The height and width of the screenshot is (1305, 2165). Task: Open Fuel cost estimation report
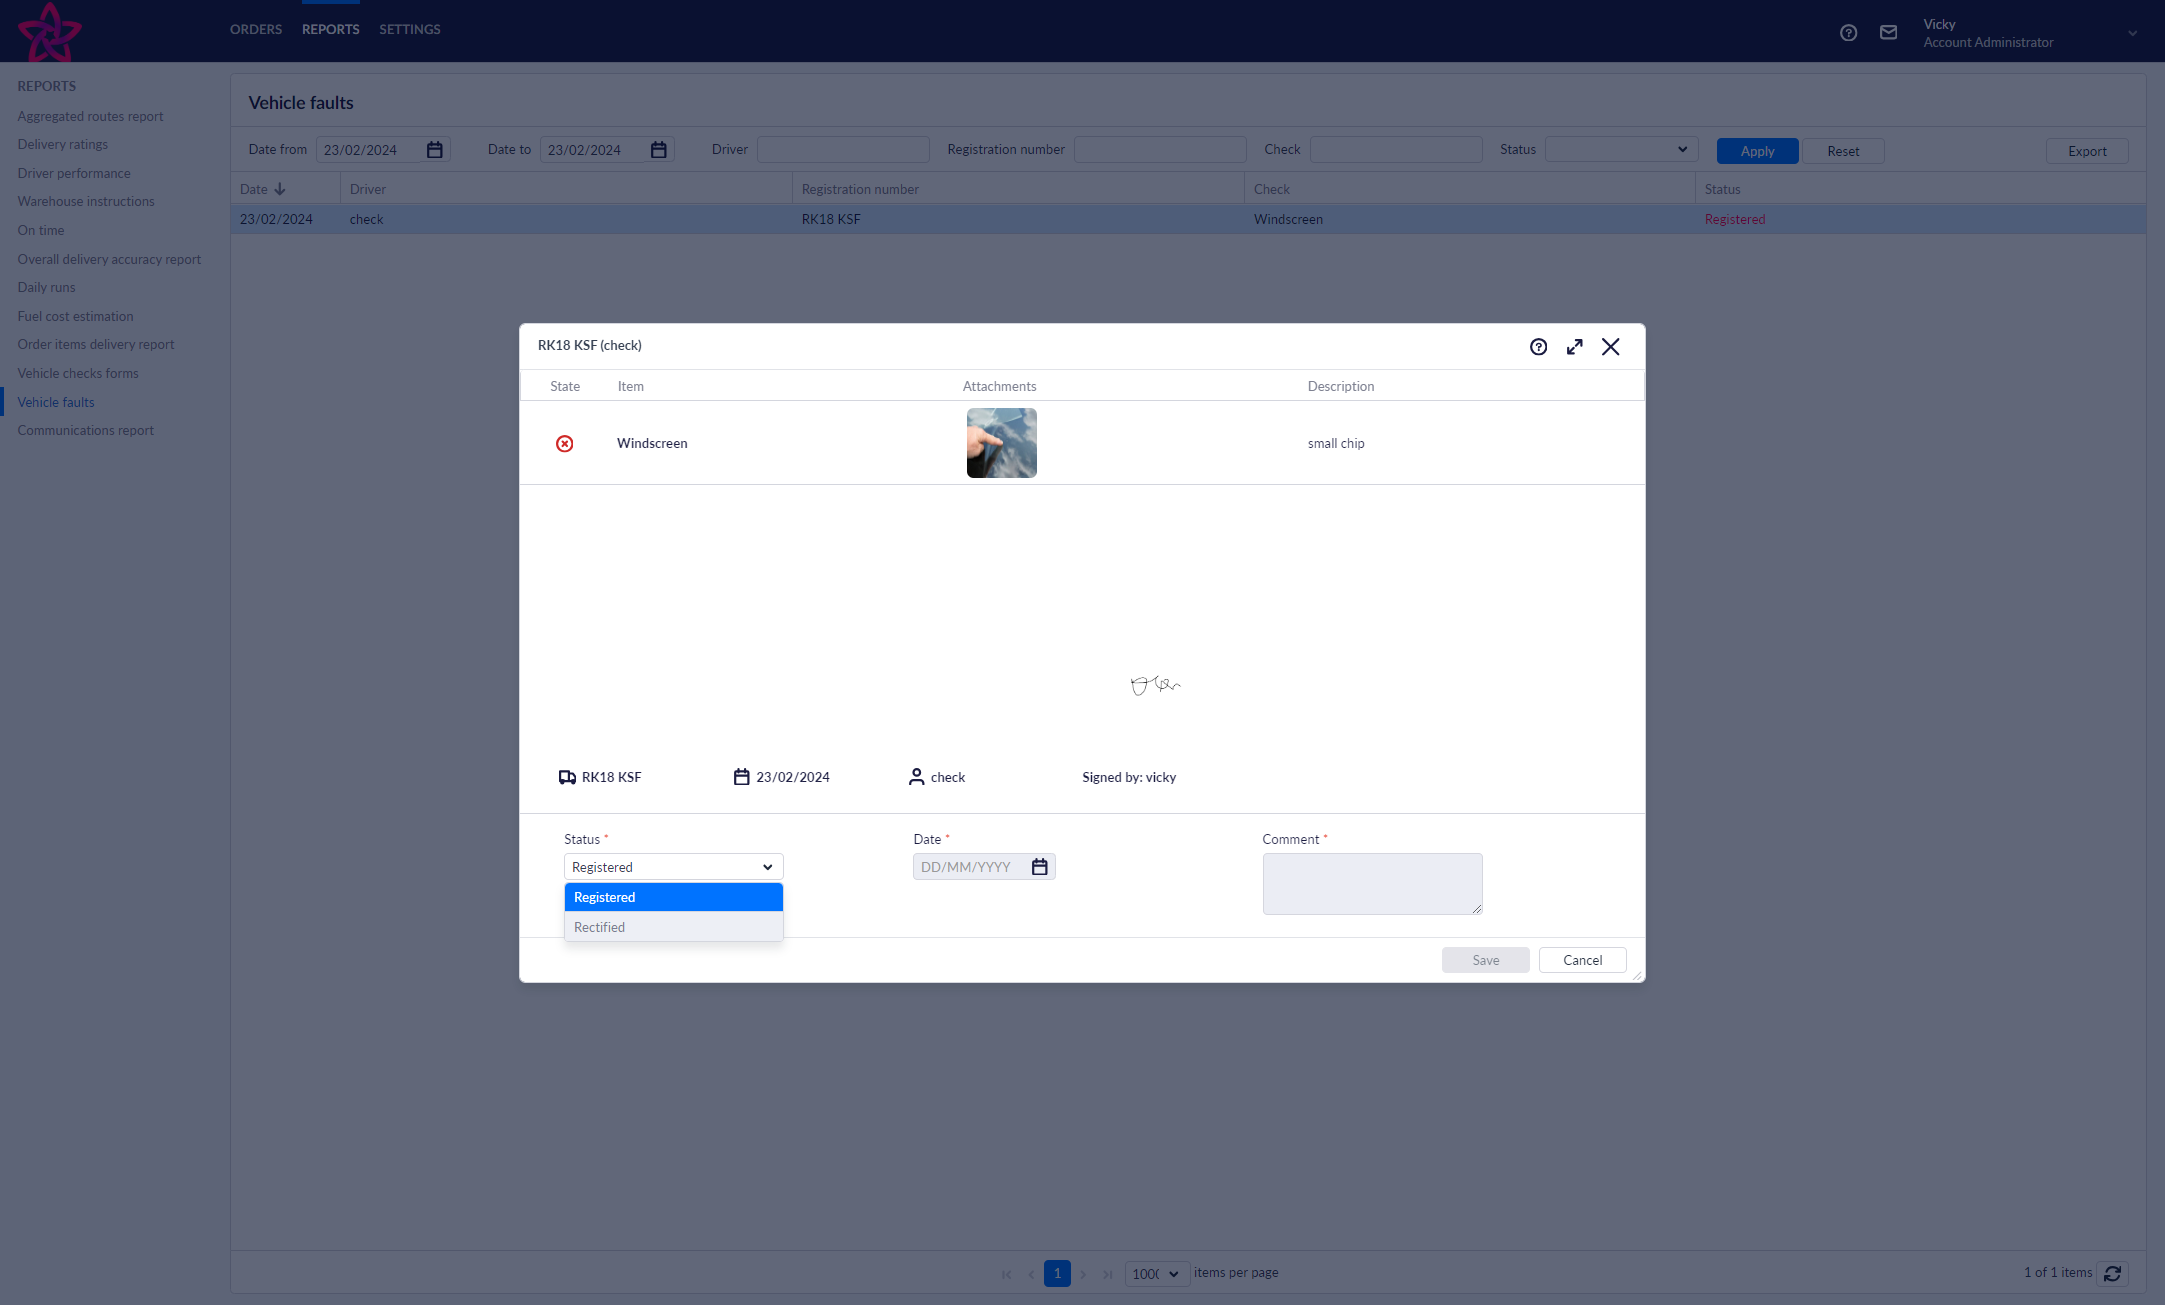(75, 316)
